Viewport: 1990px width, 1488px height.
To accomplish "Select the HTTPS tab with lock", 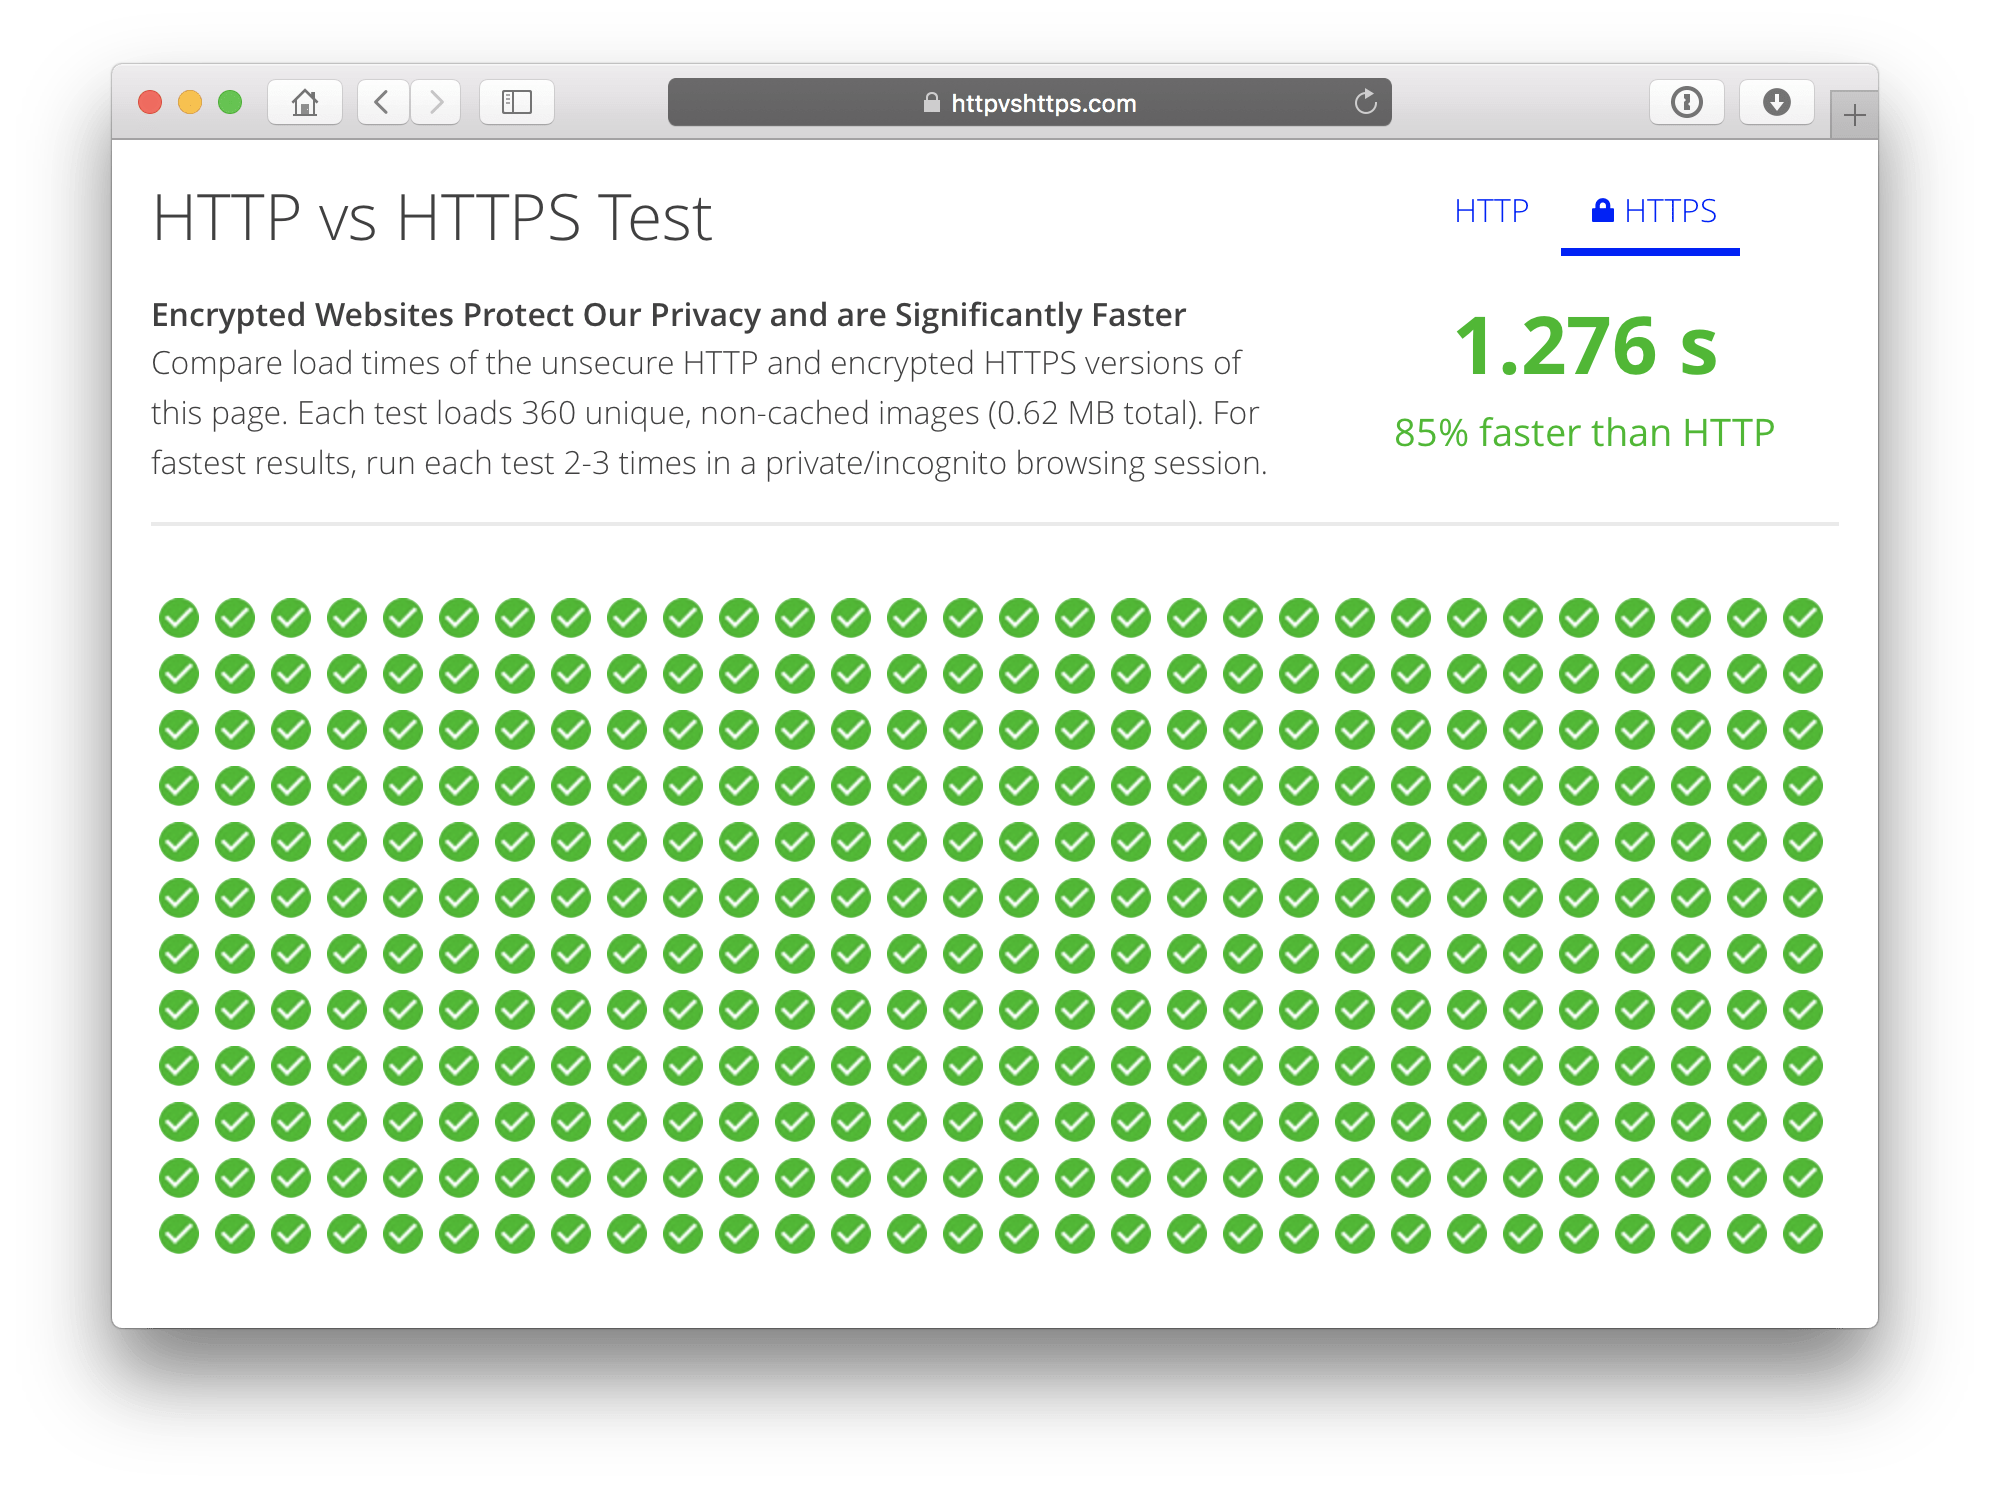I will tap(1653, 211).
